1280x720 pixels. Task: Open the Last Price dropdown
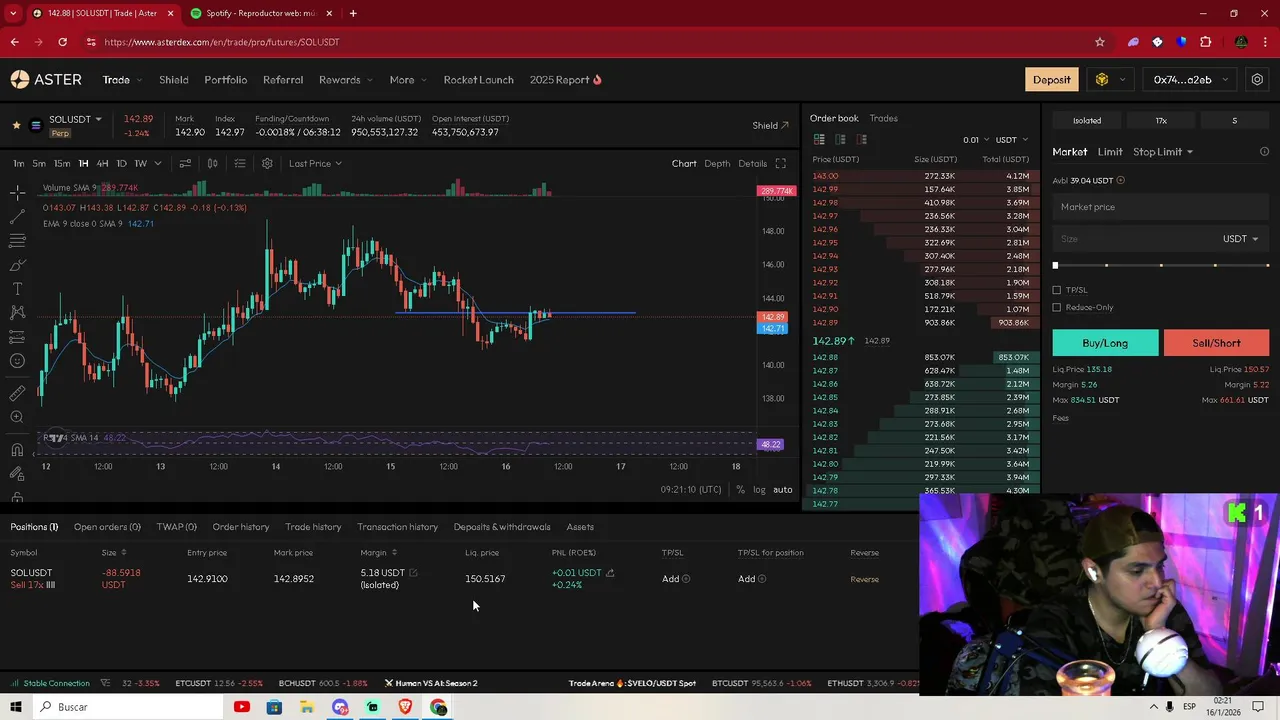(x=315, y=163)
